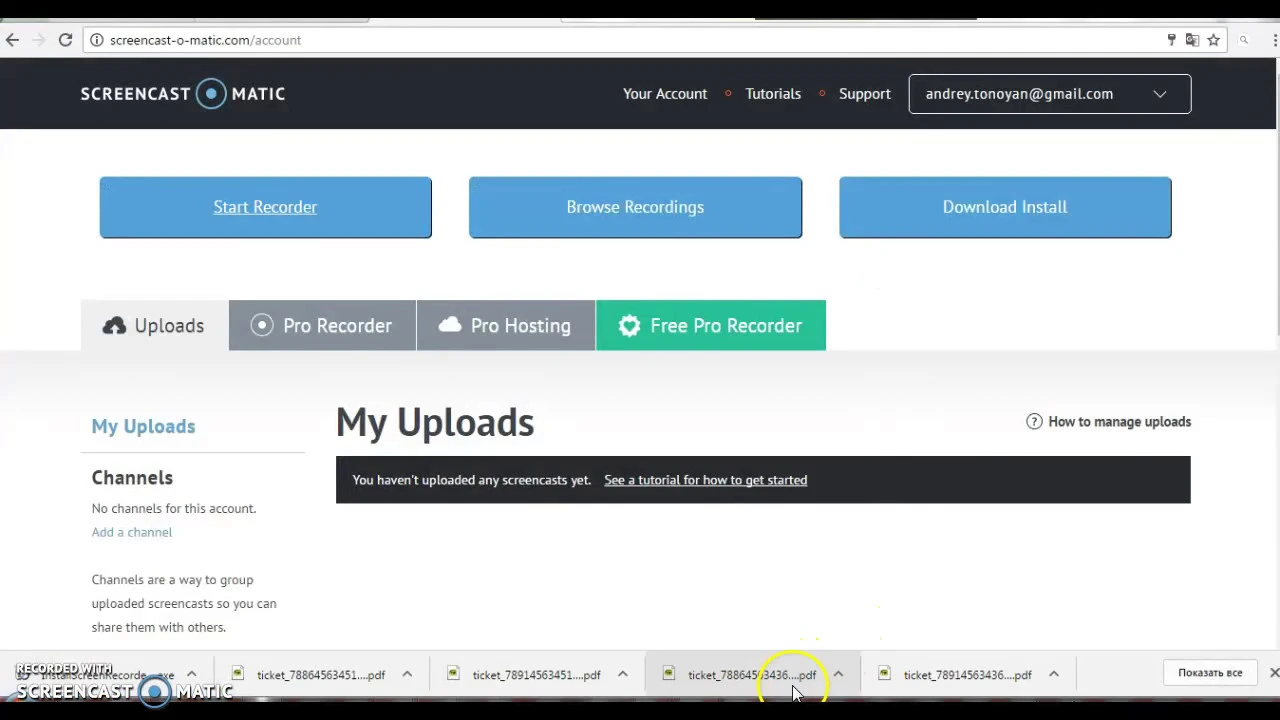Screen dimensions: 1280x720
Task: Click the gear badge icon on Free Pro Recorder
Action: [x=629, y=326]
